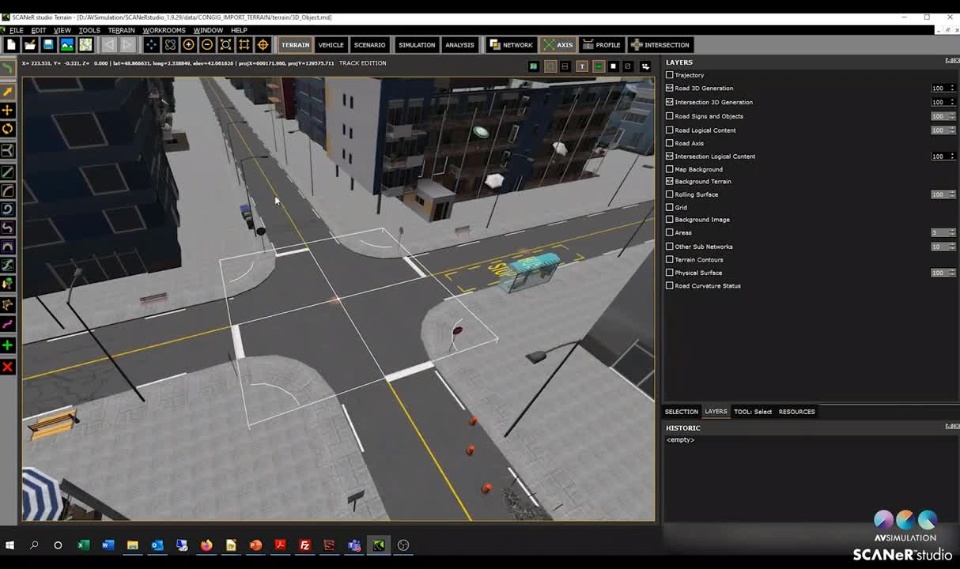Image resolution: width=960 pixels, height=569 pixels.
Task: Click the Zoom to fit icon
Action: pyautogui.click(x=226, y=45)
